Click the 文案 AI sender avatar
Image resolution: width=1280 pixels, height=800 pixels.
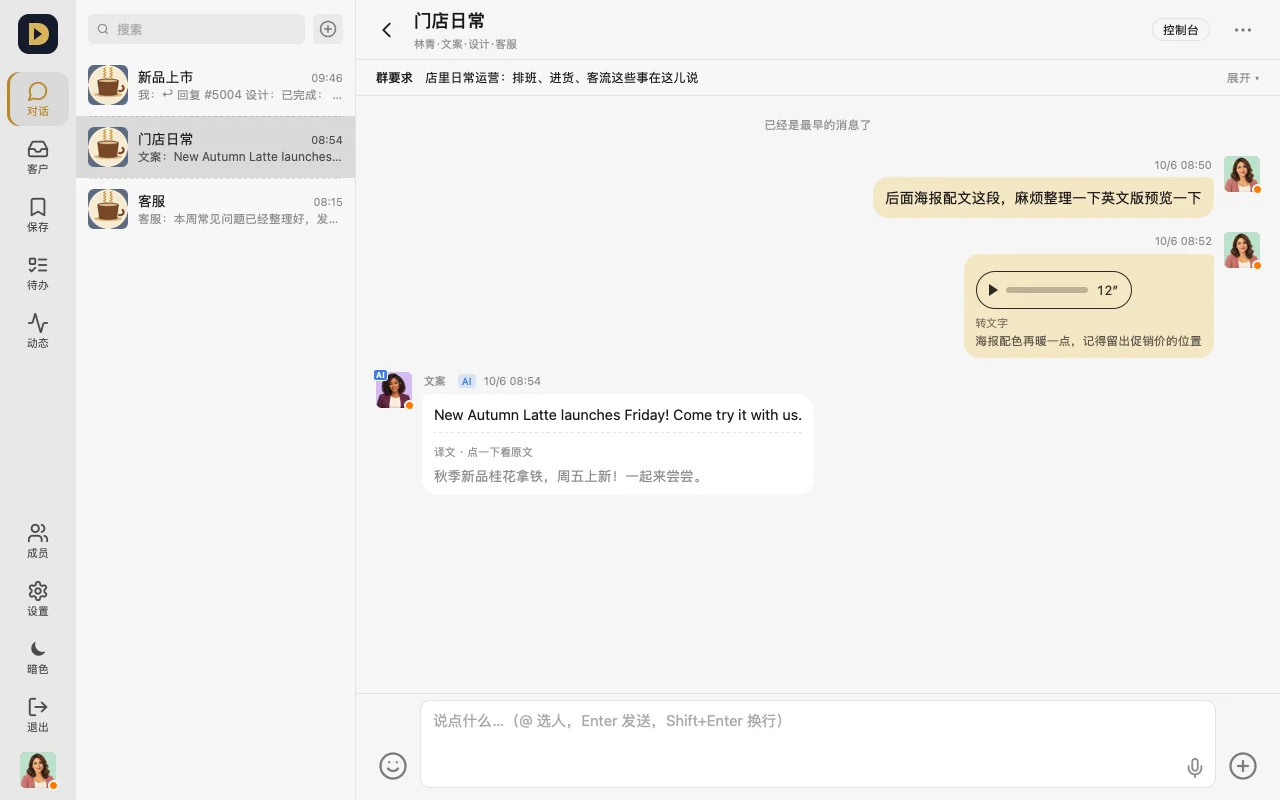(394, 390)
